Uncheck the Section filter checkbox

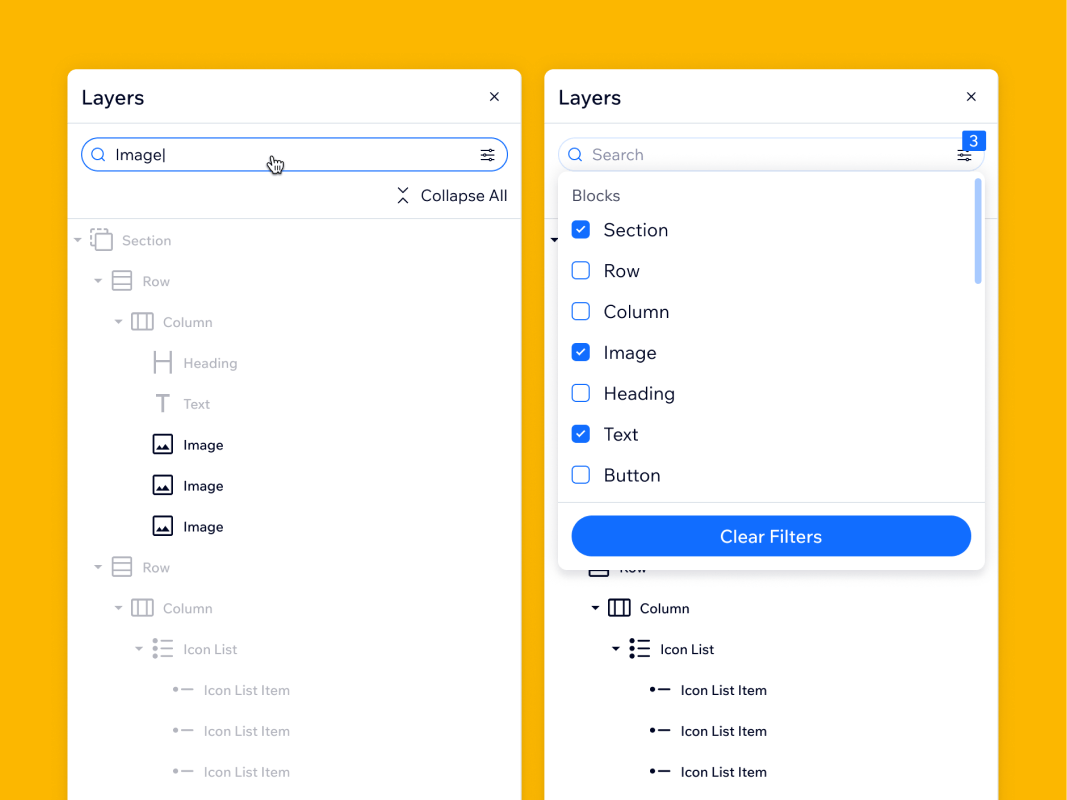580,229
